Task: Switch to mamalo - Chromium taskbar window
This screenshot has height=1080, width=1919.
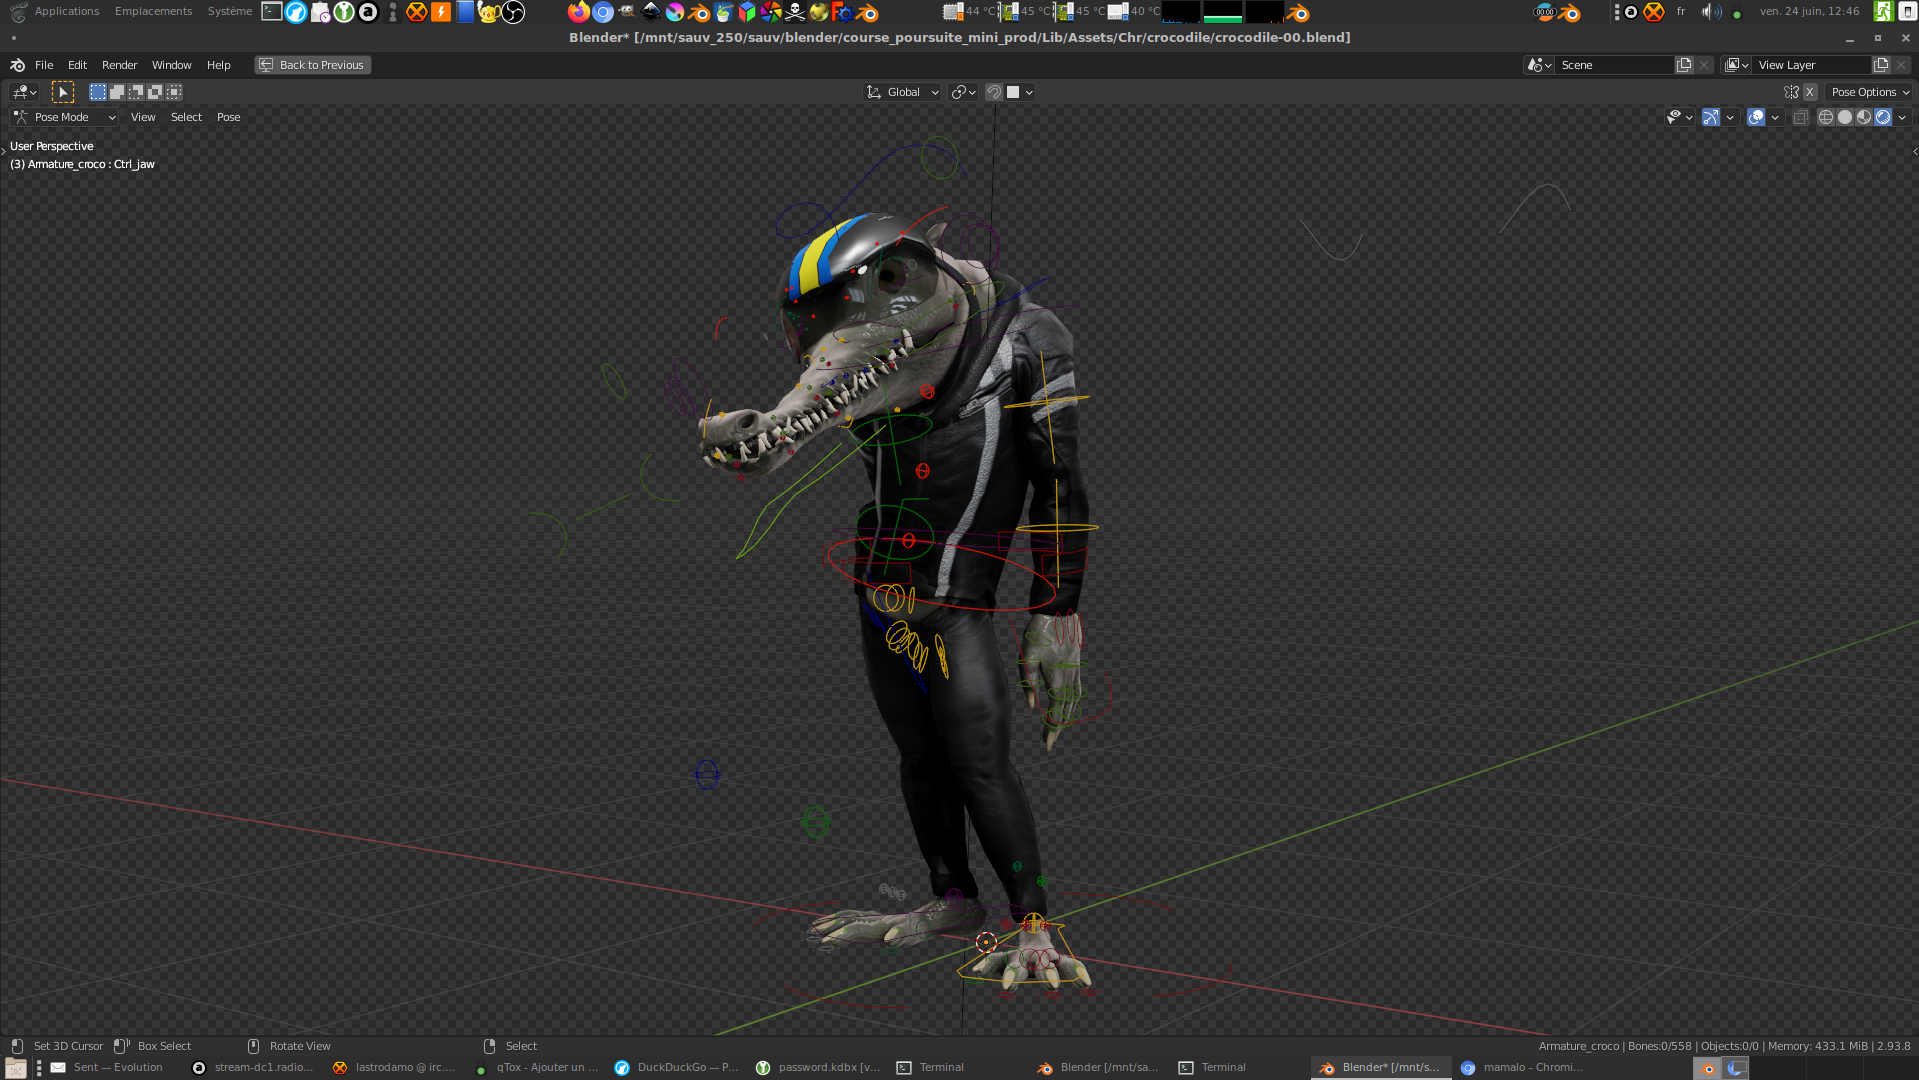Action: tap(1522, 1067)
